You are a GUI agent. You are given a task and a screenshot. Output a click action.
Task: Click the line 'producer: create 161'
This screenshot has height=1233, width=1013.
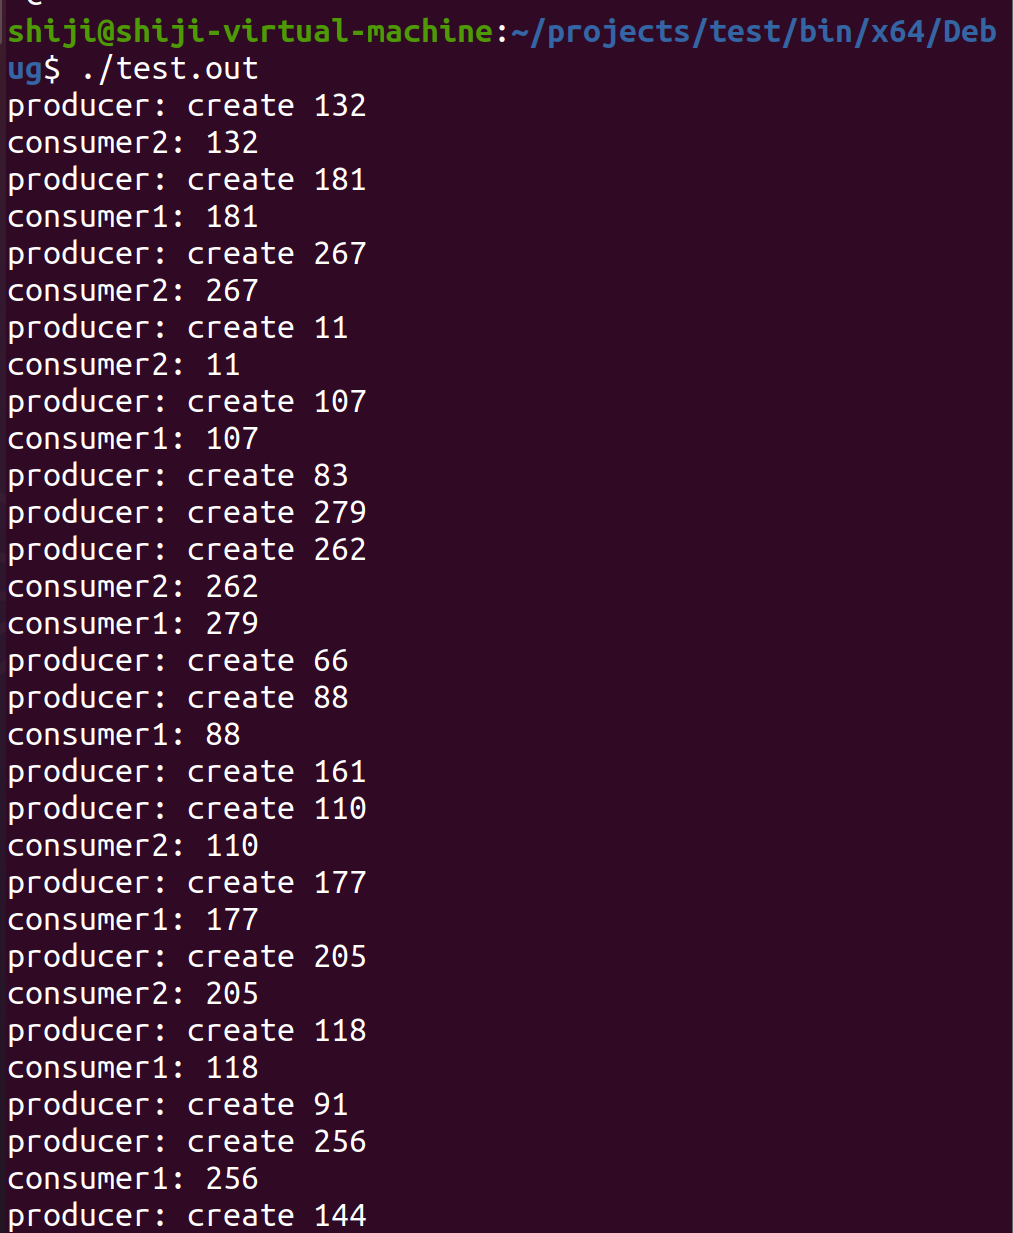[x=187, y=772]
